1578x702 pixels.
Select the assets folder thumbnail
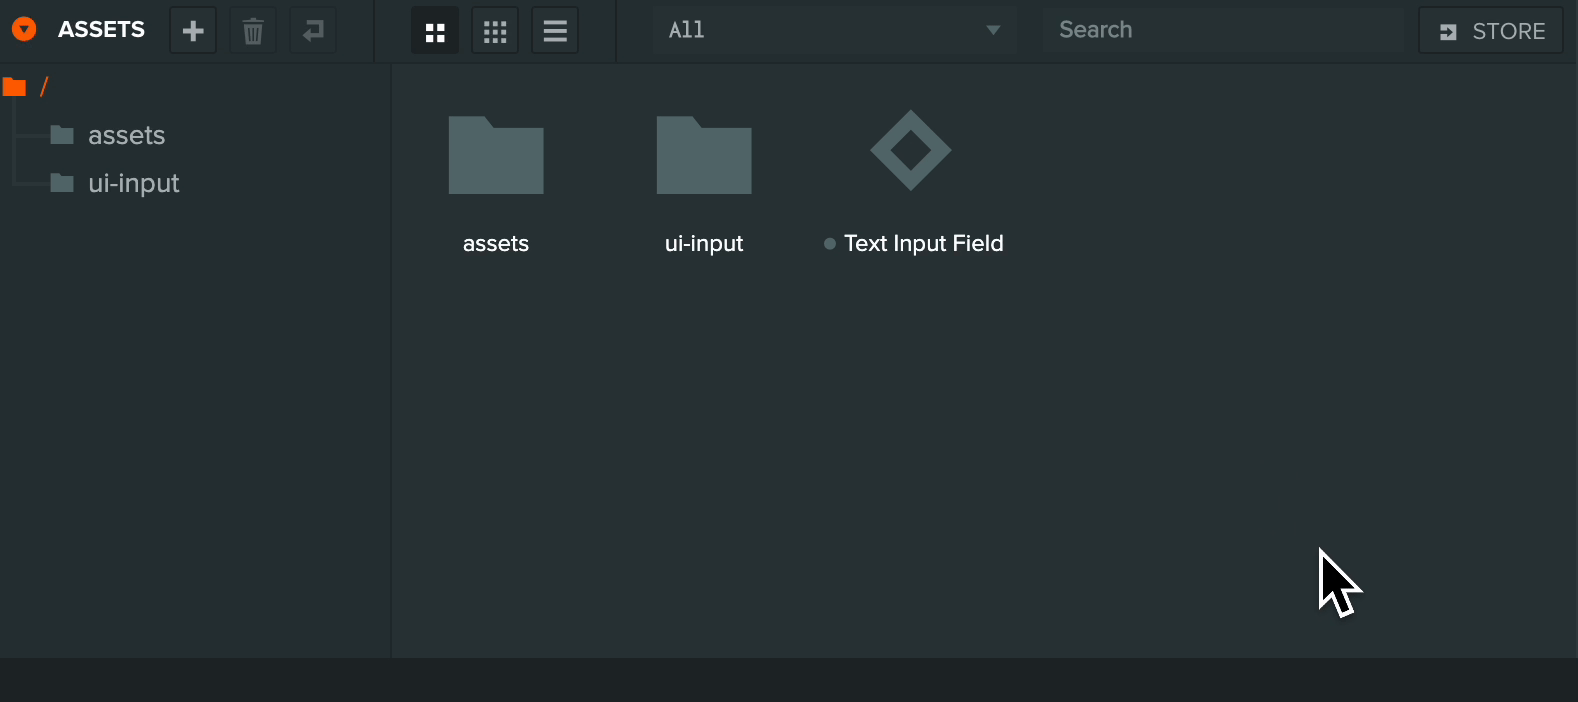point(496,156)
